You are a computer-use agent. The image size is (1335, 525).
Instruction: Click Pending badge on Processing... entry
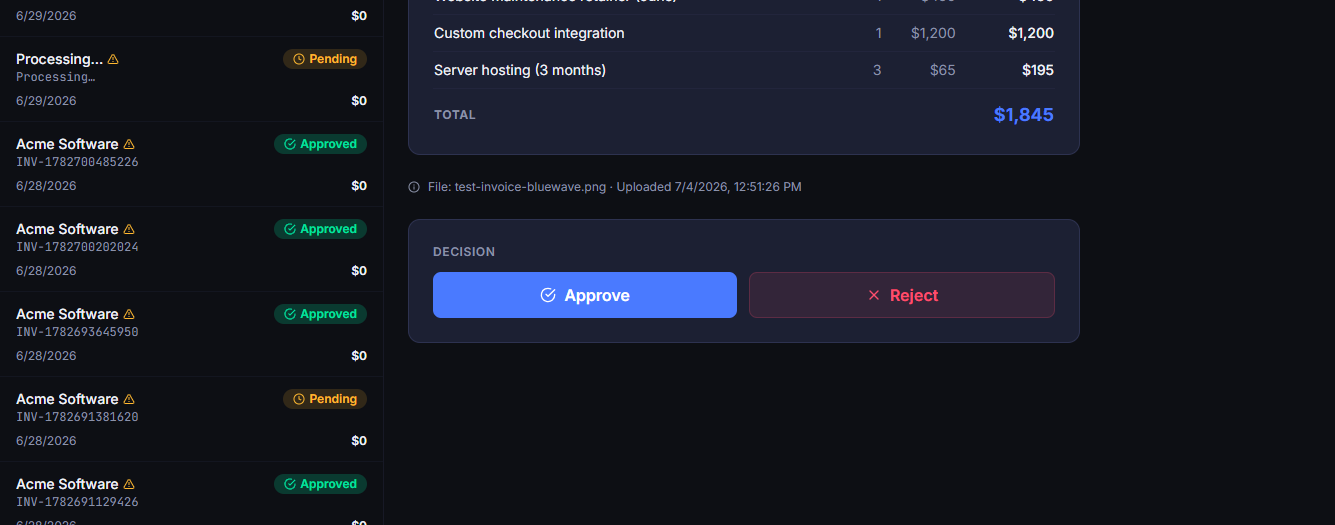pyautogui.click(x=325, y=59)
